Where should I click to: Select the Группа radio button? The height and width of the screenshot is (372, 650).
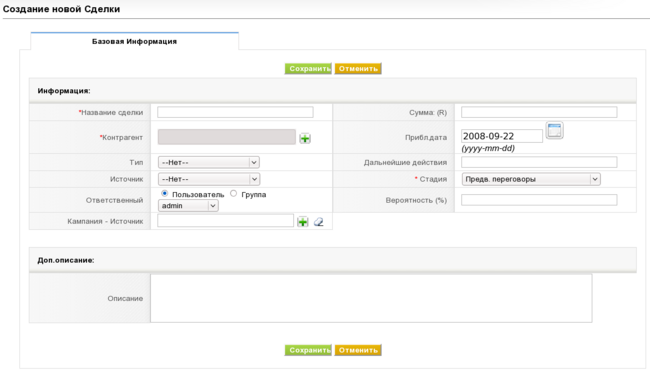pos(234,194)
